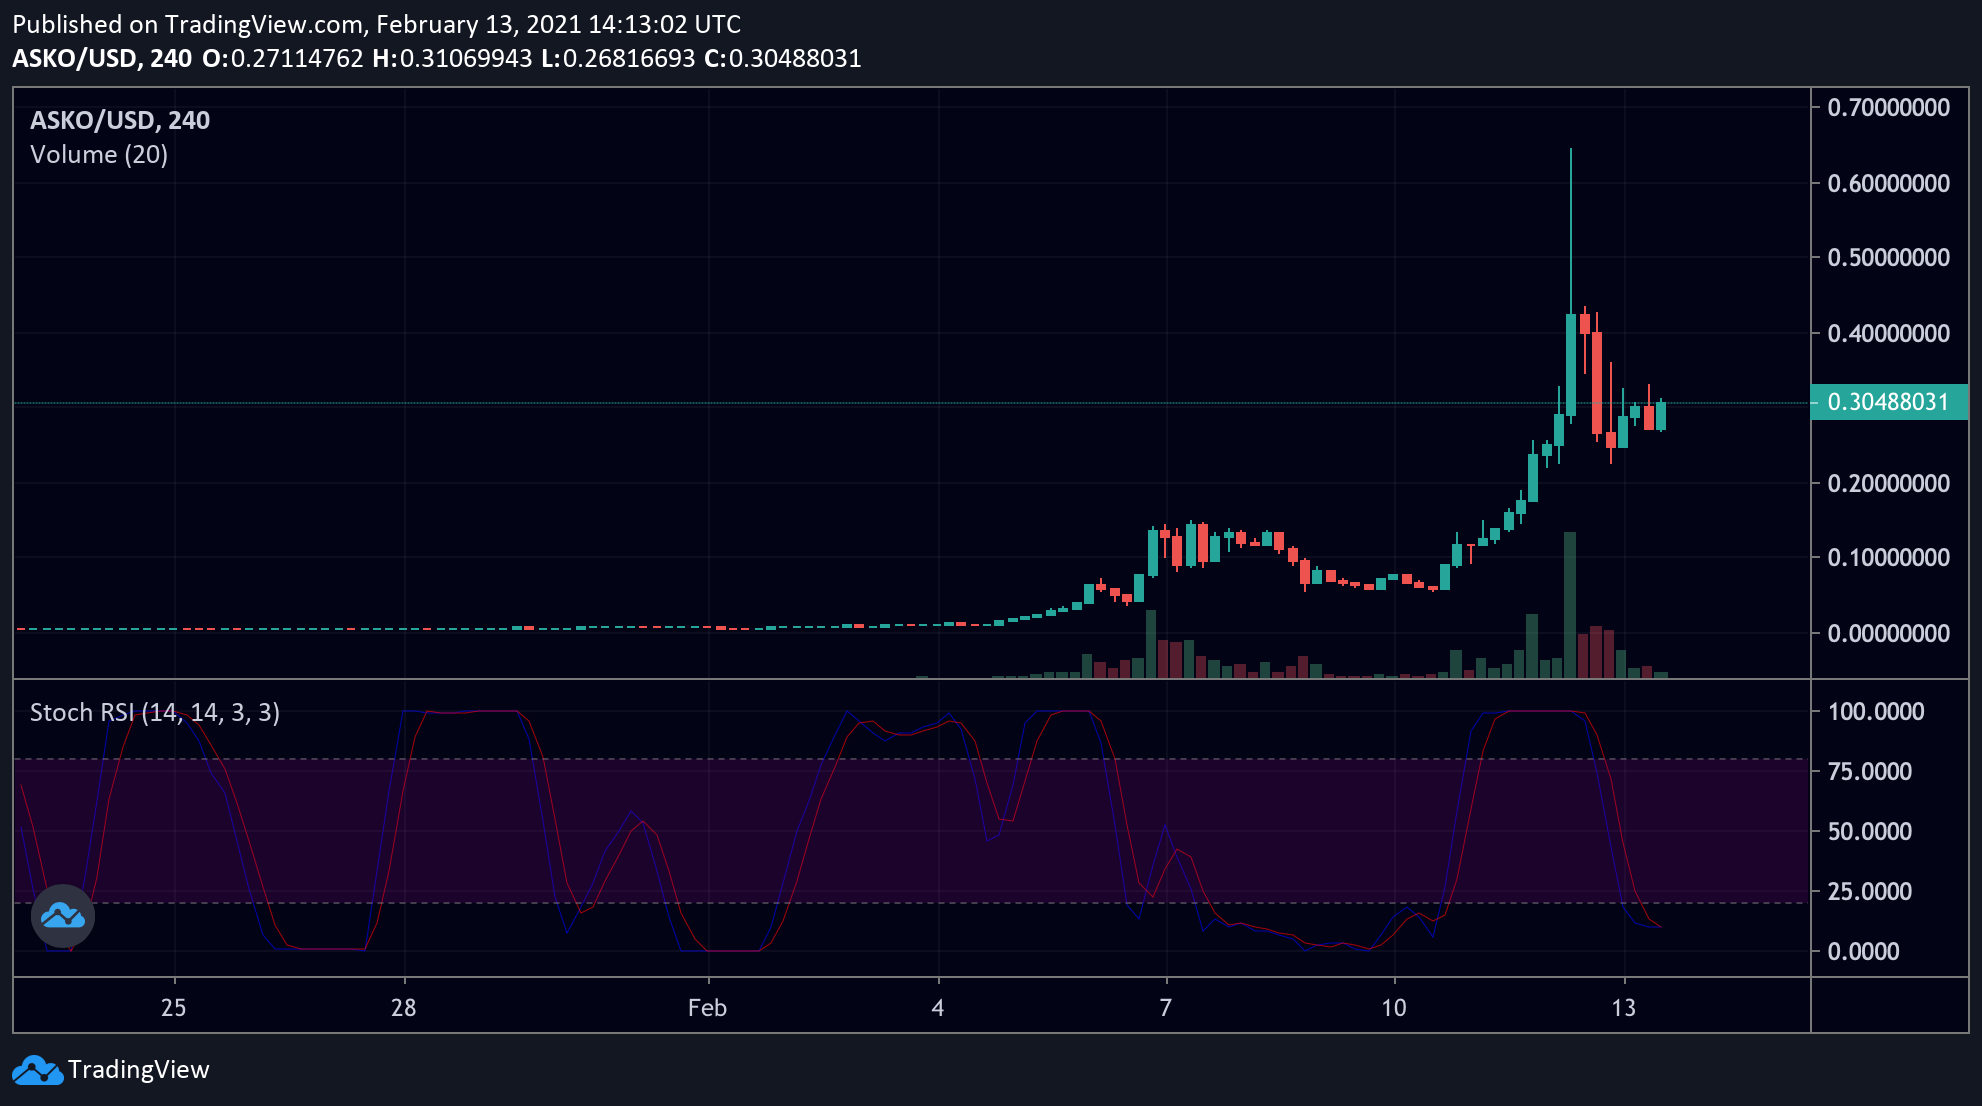The height and width of the screenshot is (1106, 1982).
Task: Click the 0.00000000 price axis label
Action: coord(1889,633)
